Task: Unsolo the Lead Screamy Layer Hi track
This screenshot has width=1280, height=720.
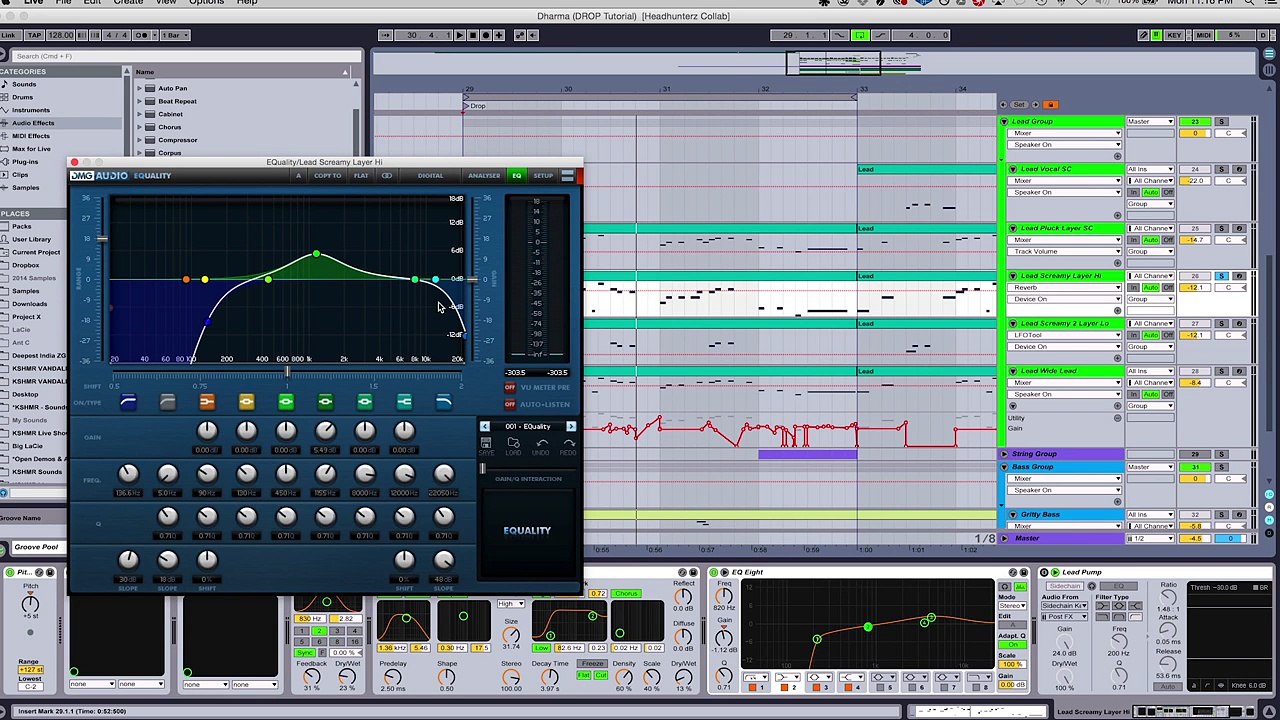Action: point(1221,276)
